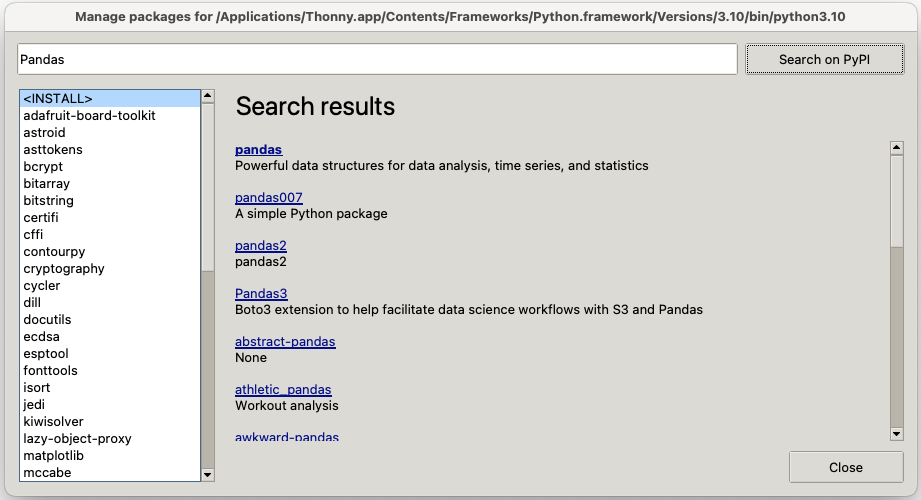Click the search results scrollbar thumb
This screenshot has height=500, width=921.
896,201
